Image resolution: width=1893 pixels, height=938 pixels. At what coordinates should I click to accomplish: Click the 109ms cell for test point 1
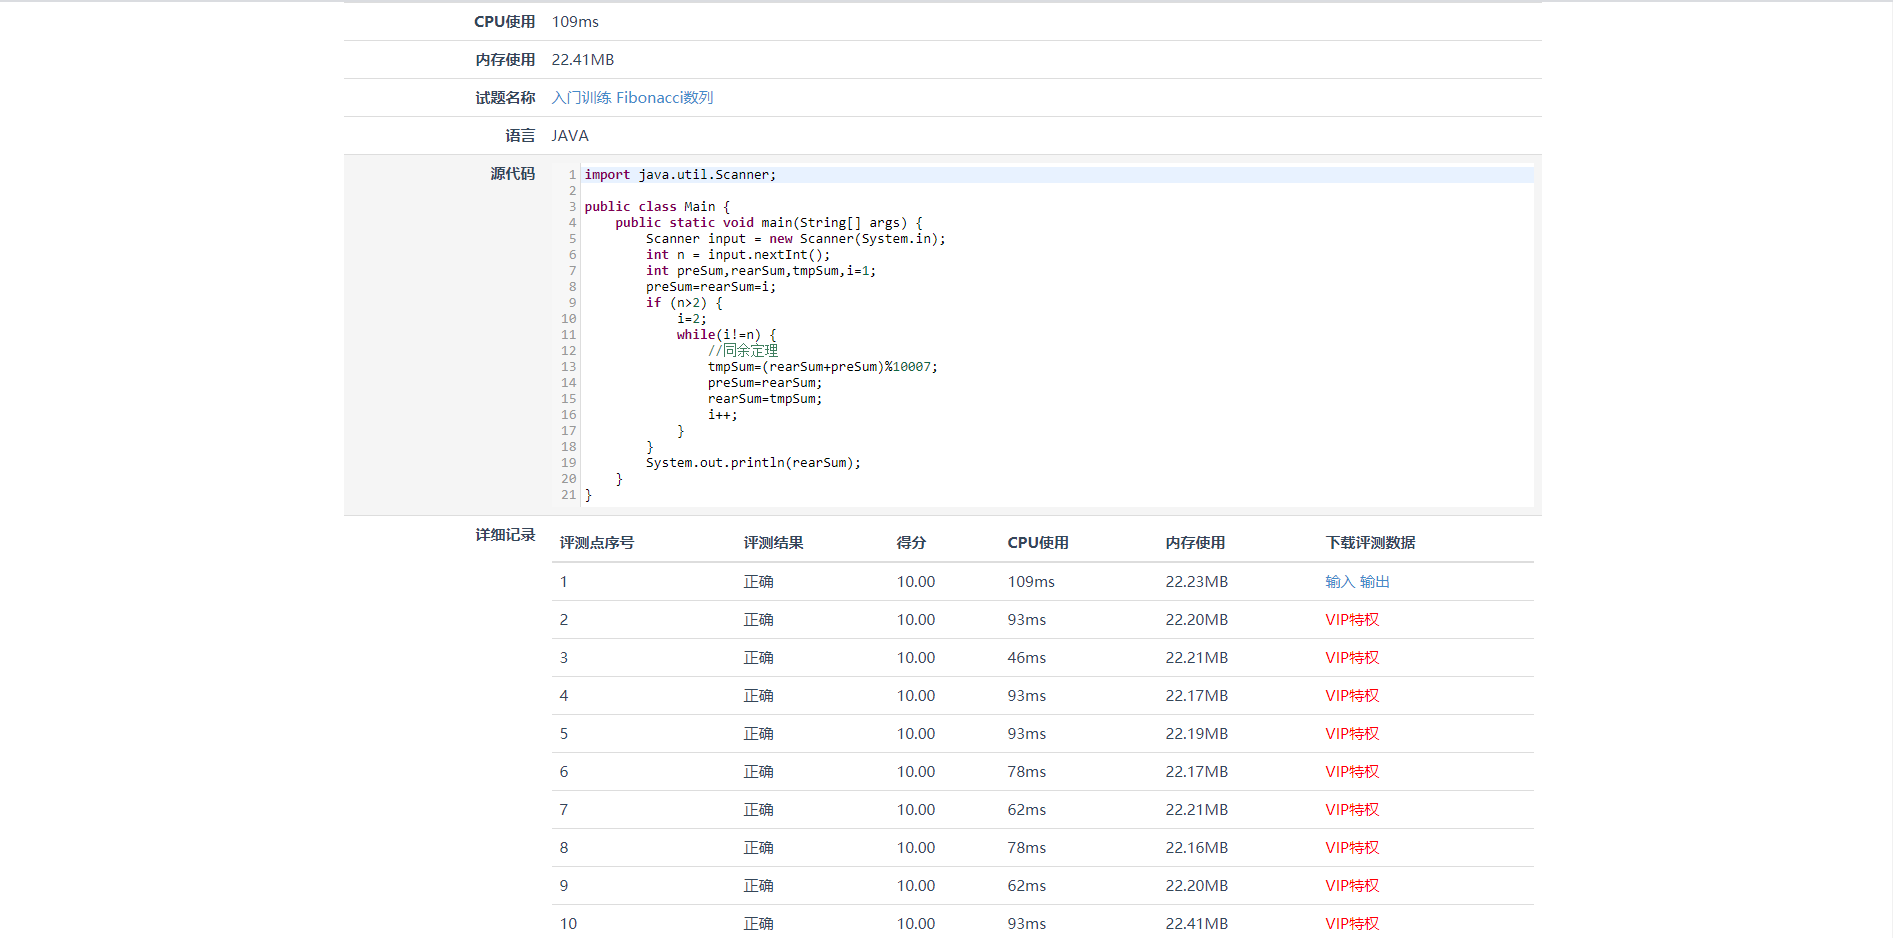click(x=1031, y=582)
